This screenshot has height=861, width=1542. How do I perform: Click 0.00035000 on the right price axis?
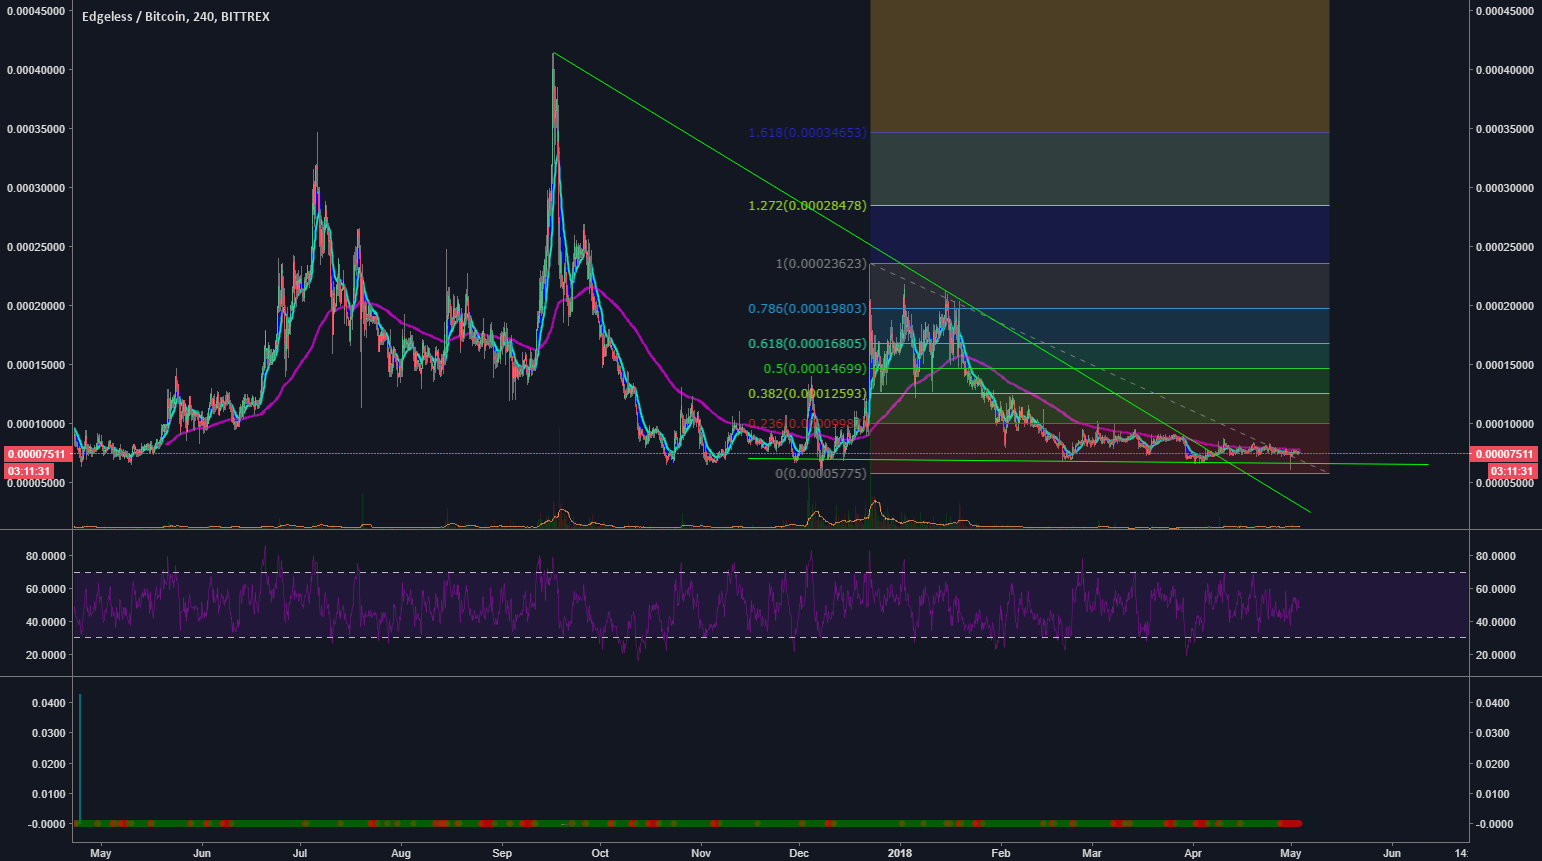tap(1504, 129)
